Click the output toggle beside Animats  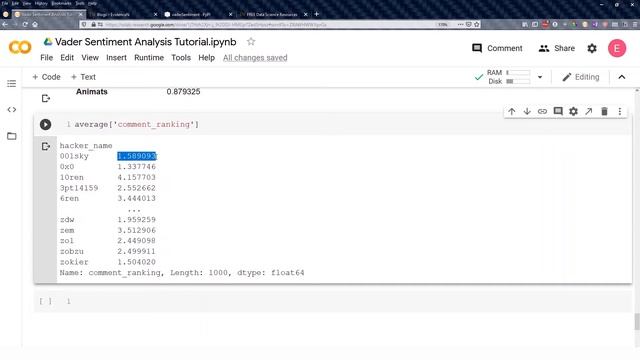click(46, 98)
